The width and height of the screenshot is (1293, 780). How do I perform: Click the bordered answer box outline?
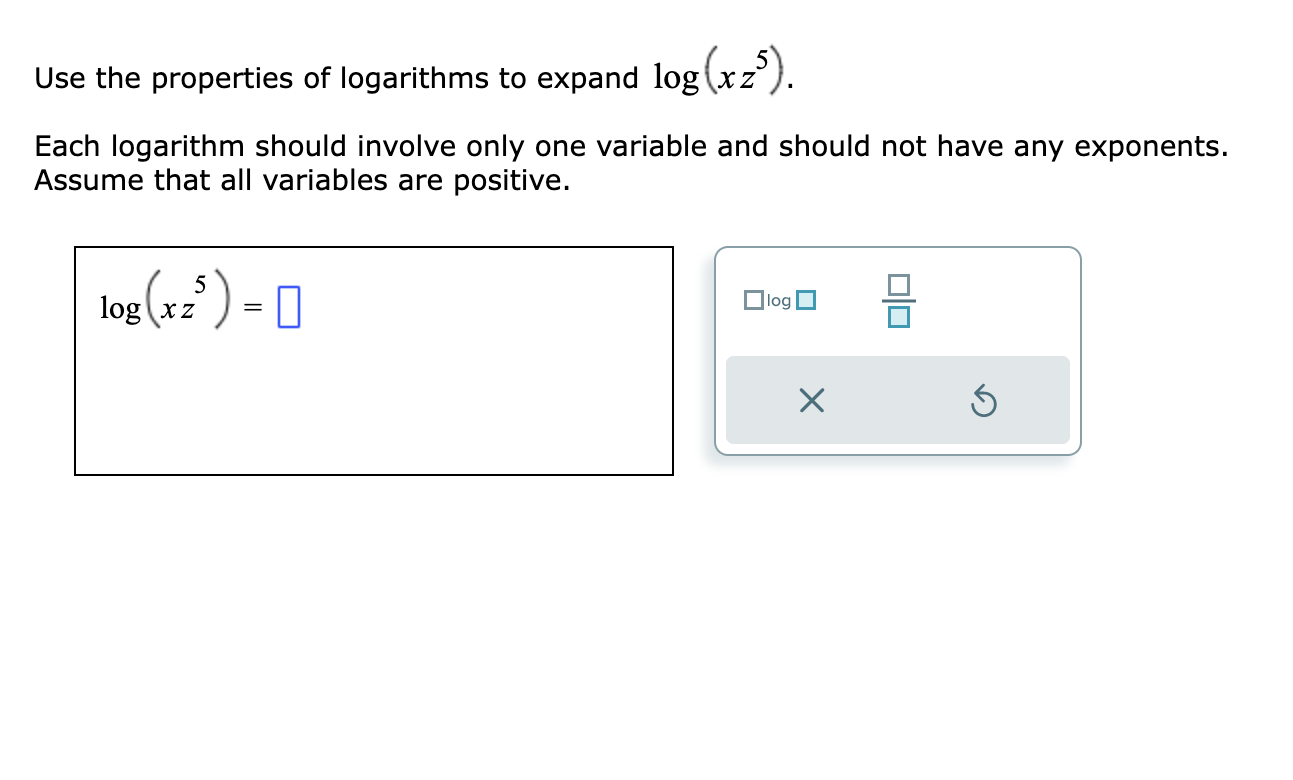point(374,247)
